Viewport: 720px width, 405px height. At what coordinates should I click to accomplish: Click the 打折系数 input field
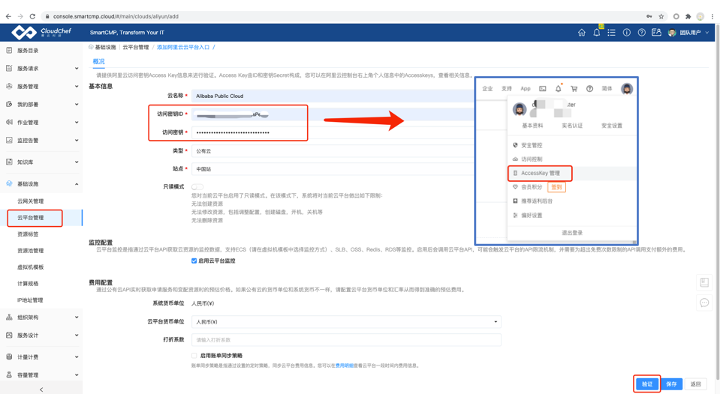pyautogui.click(x=346, y=340)
